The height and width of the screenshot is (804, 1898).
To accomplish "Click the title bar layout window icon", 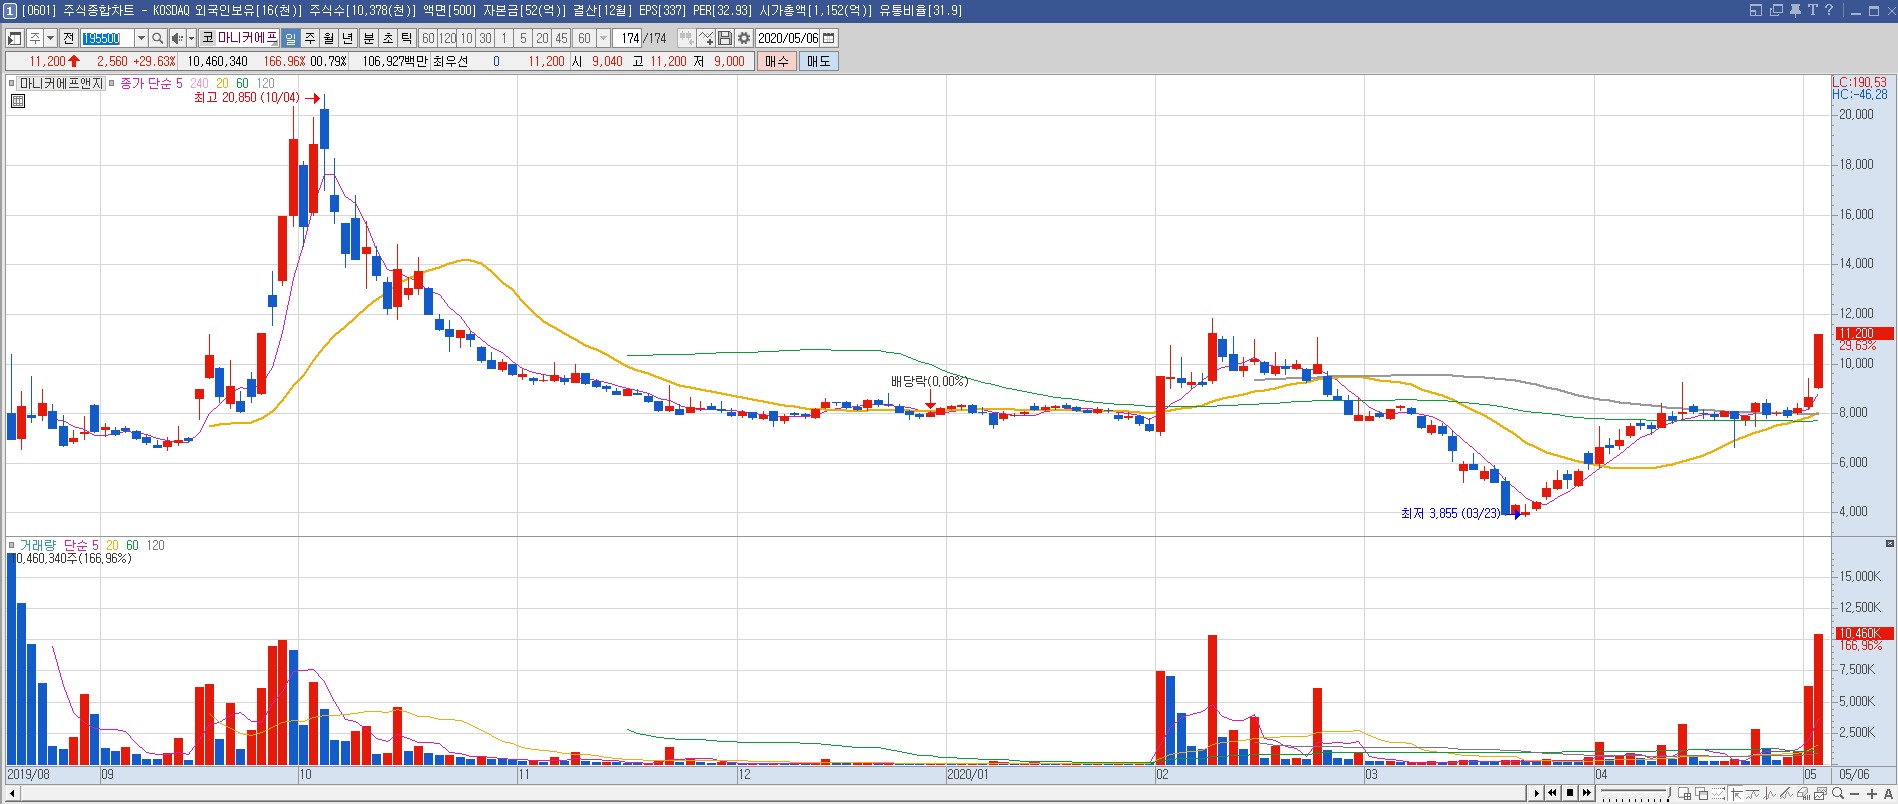I will click(1756, 10).
